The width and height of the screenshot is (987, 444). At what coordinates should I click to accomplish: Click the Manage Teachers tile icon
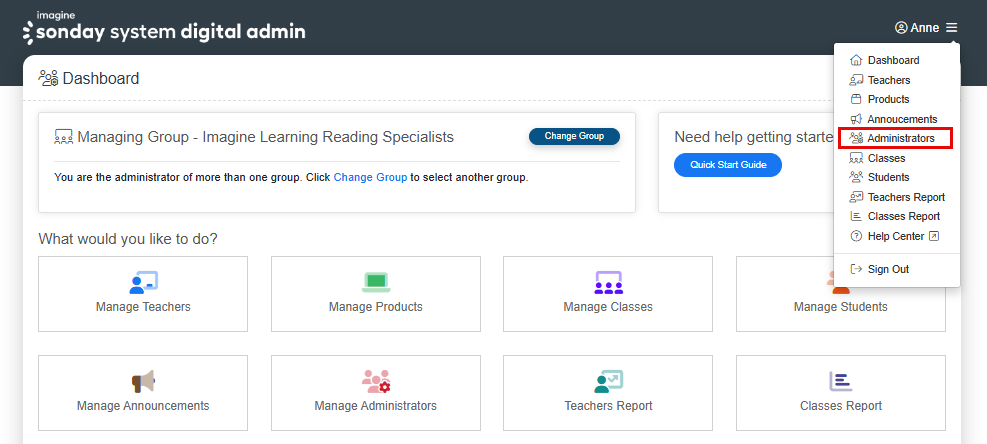[143, 282]
